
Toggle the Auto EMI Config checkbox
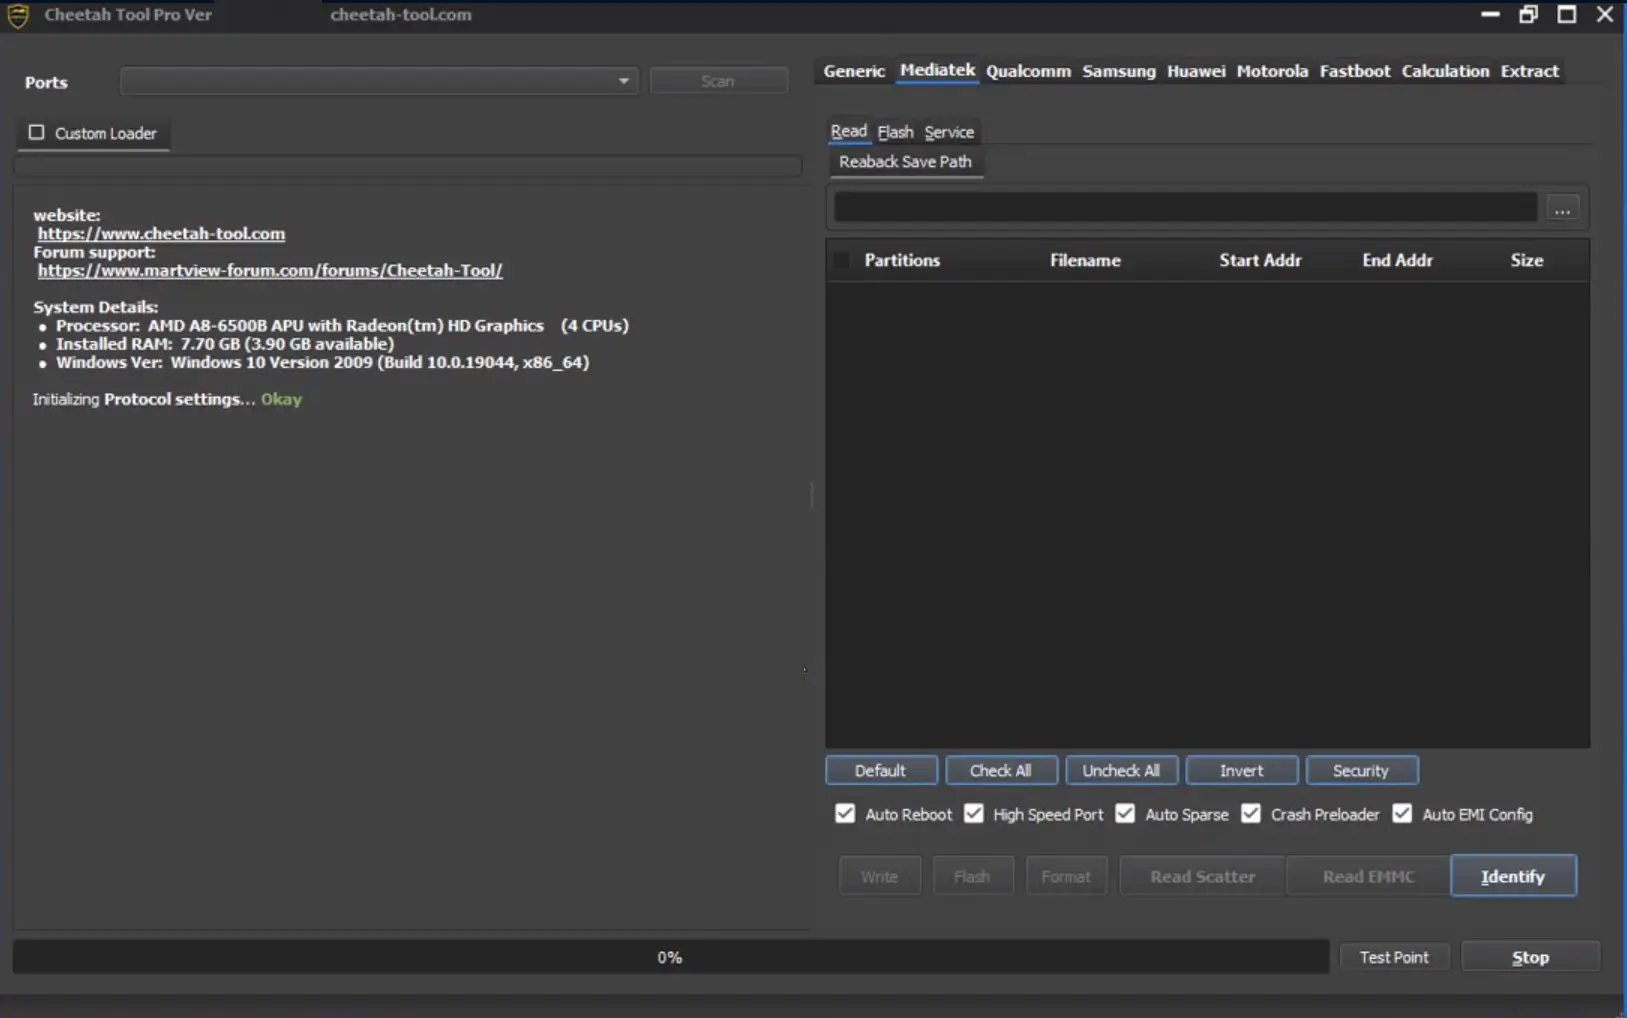click(1402, 814)
